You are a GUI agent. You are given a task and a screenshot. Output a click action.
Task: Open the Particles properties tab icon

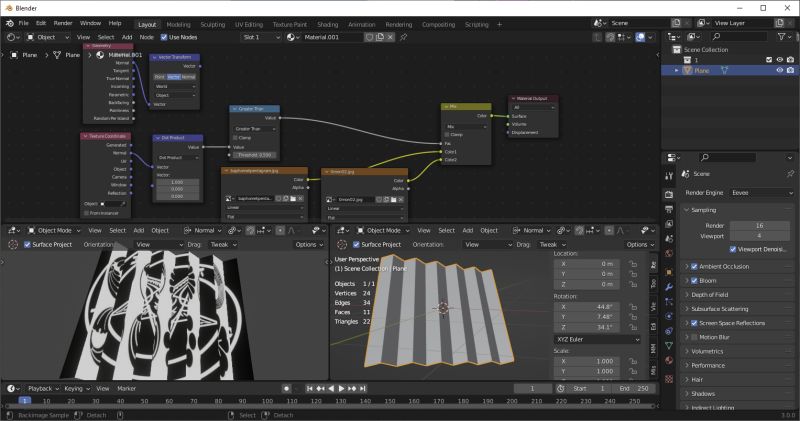pos(669,302)
